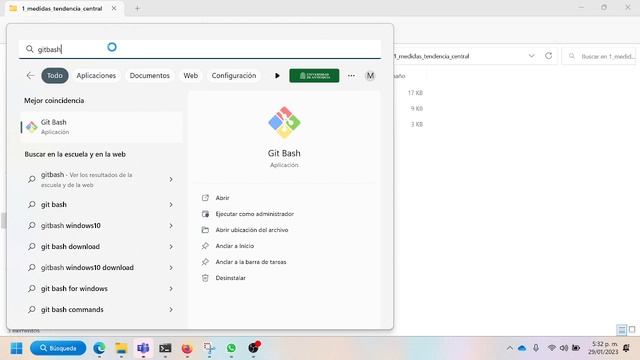Switch to the Configuración filter tab
The width and height of the screenshot is (640, 360).
[x=234, y=76]
